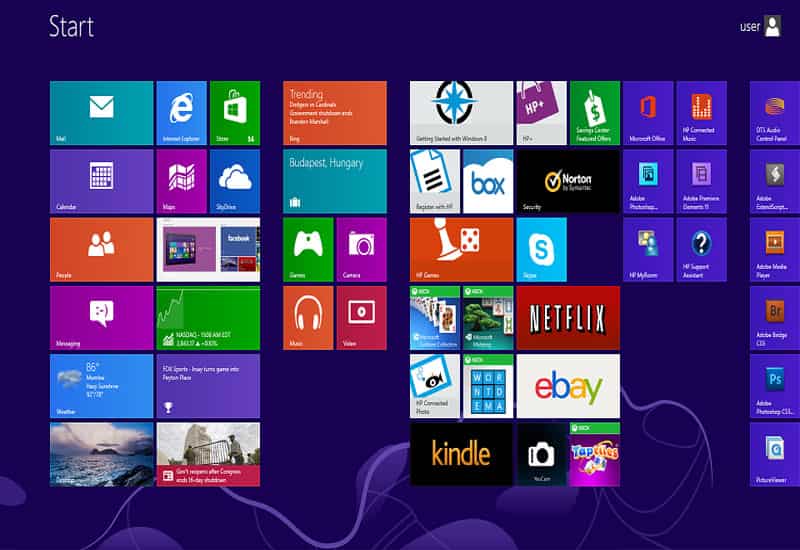The height and width of the screenshot is (550, 800).
Task: Open Getting Started with Windows 8 tile
Action: point(461,113)
